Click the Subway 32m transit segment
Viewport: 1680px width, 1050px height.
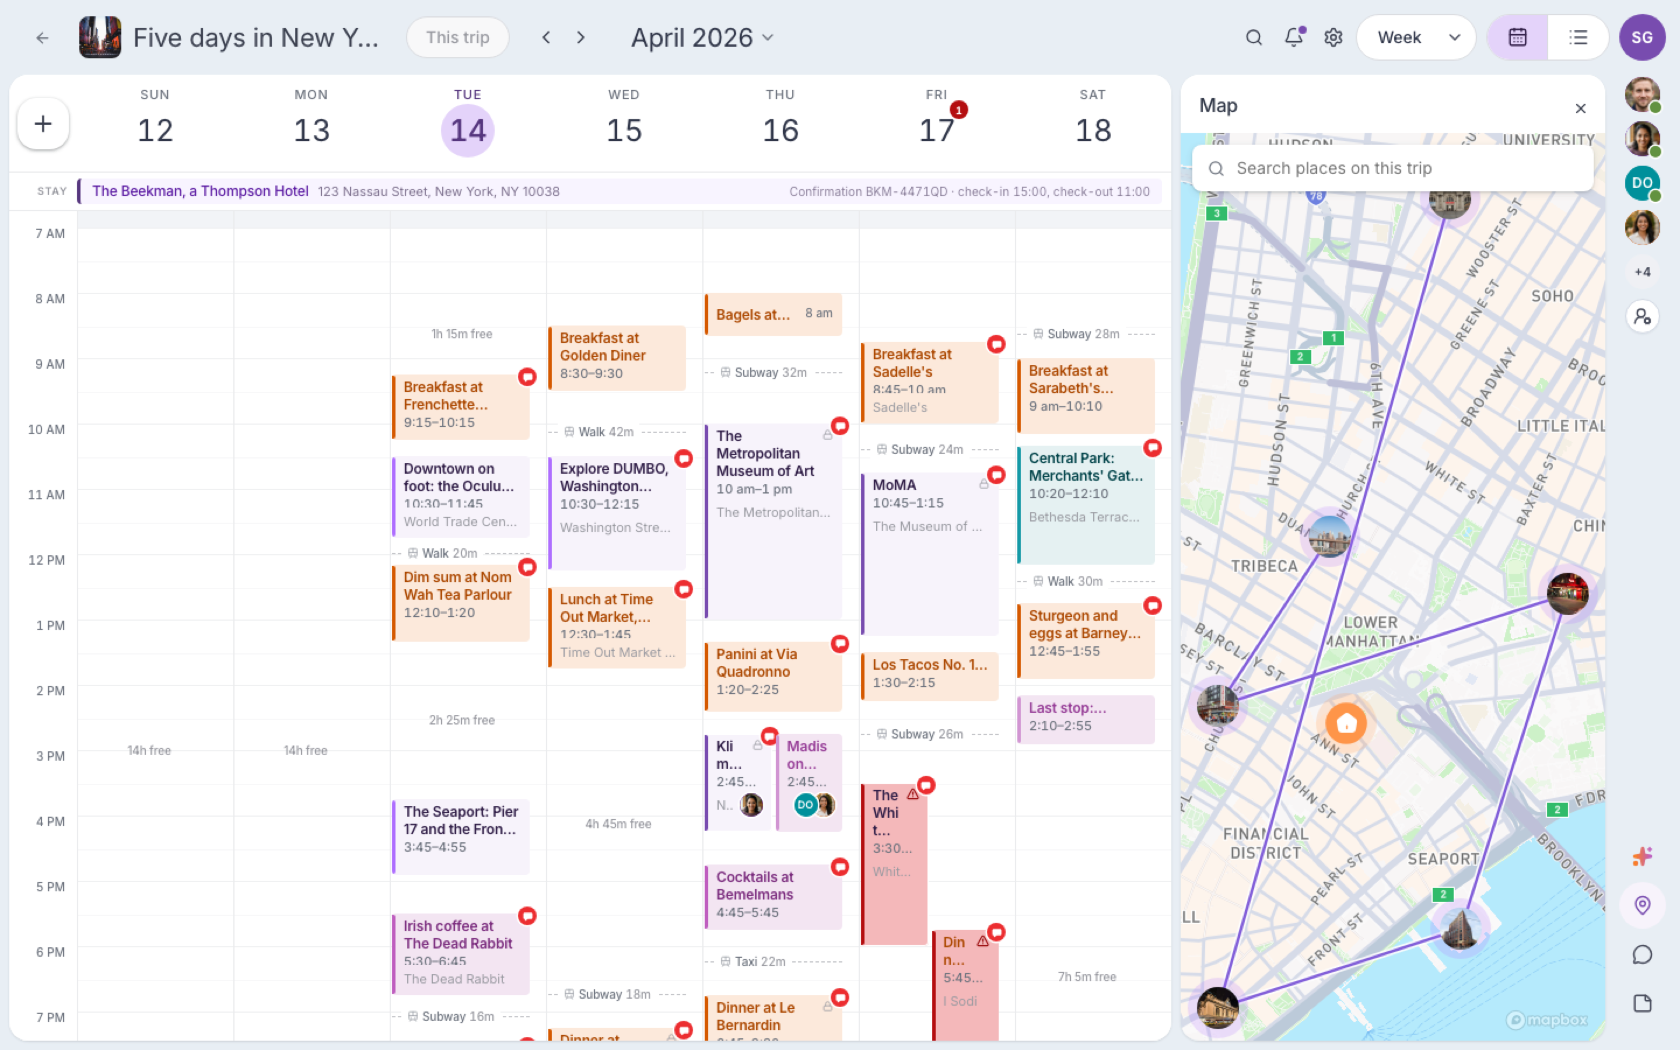[772, 372]
